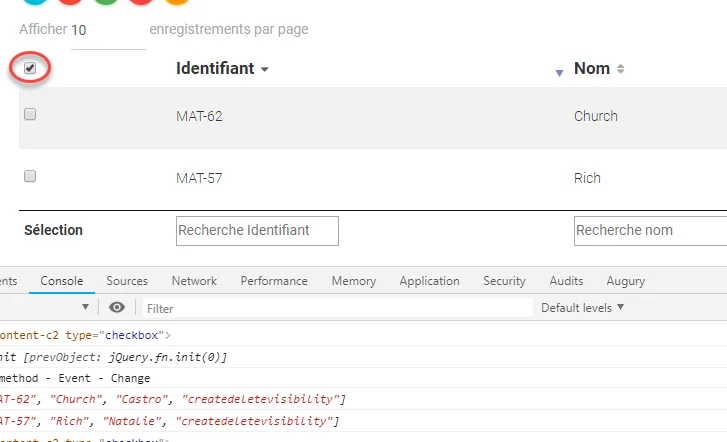Click into the Recherche nom field
This screenshot has height=442, width=727.
point(650,230)
